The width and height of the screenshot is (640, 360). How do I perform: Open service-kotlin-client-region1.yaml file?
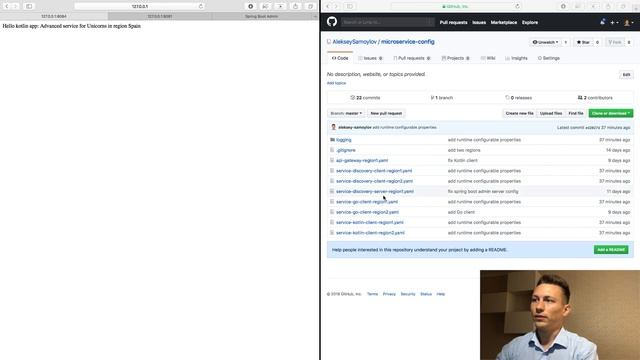click(x=370, y=222)
